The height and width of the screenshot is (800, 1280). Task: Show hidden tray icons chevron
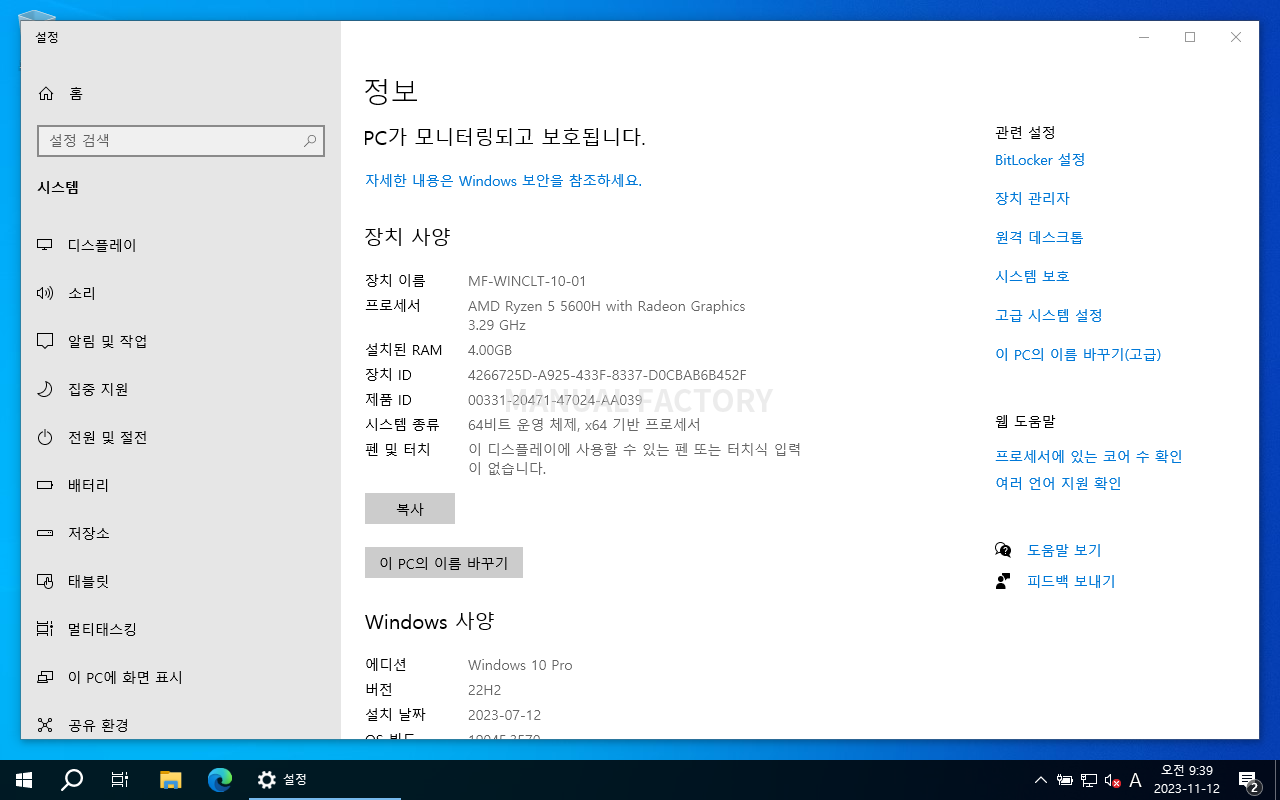[x=1041, y=780]
